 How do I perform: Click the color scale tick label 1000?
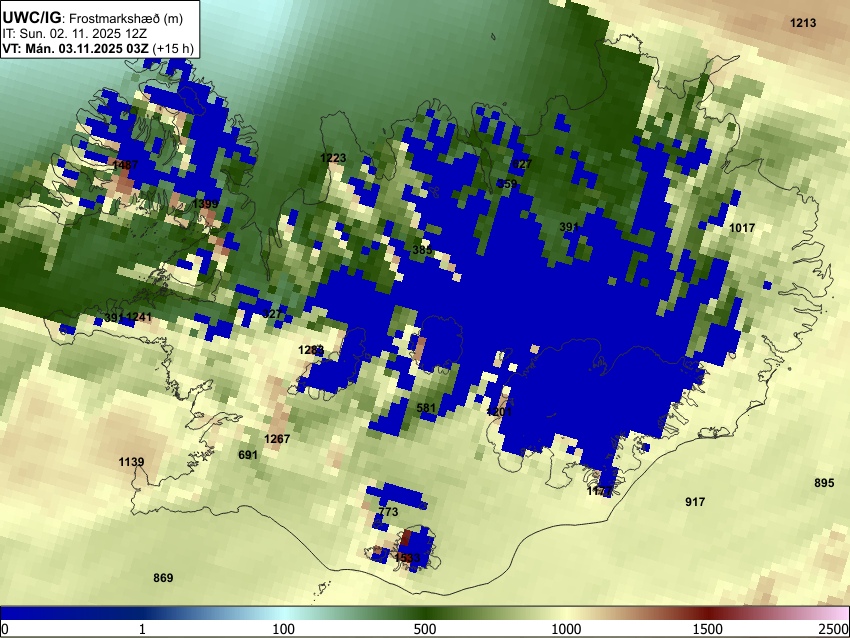click(x=566, y=629)
